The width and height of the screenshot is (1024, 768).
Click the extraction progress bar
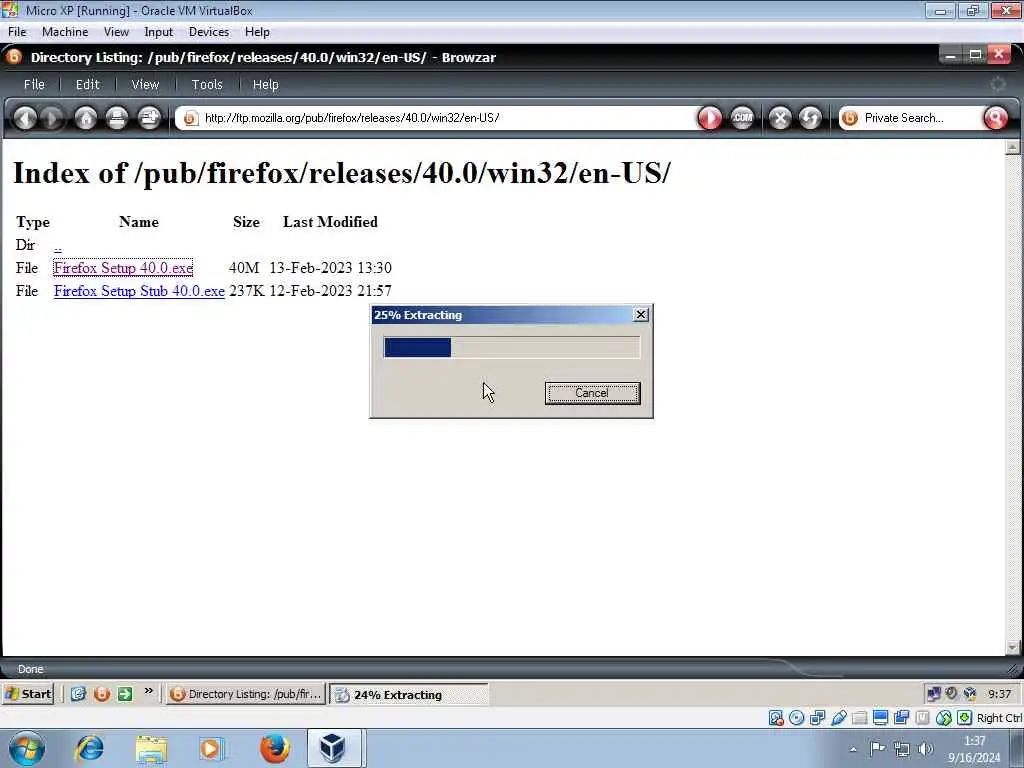pos(512,347)
